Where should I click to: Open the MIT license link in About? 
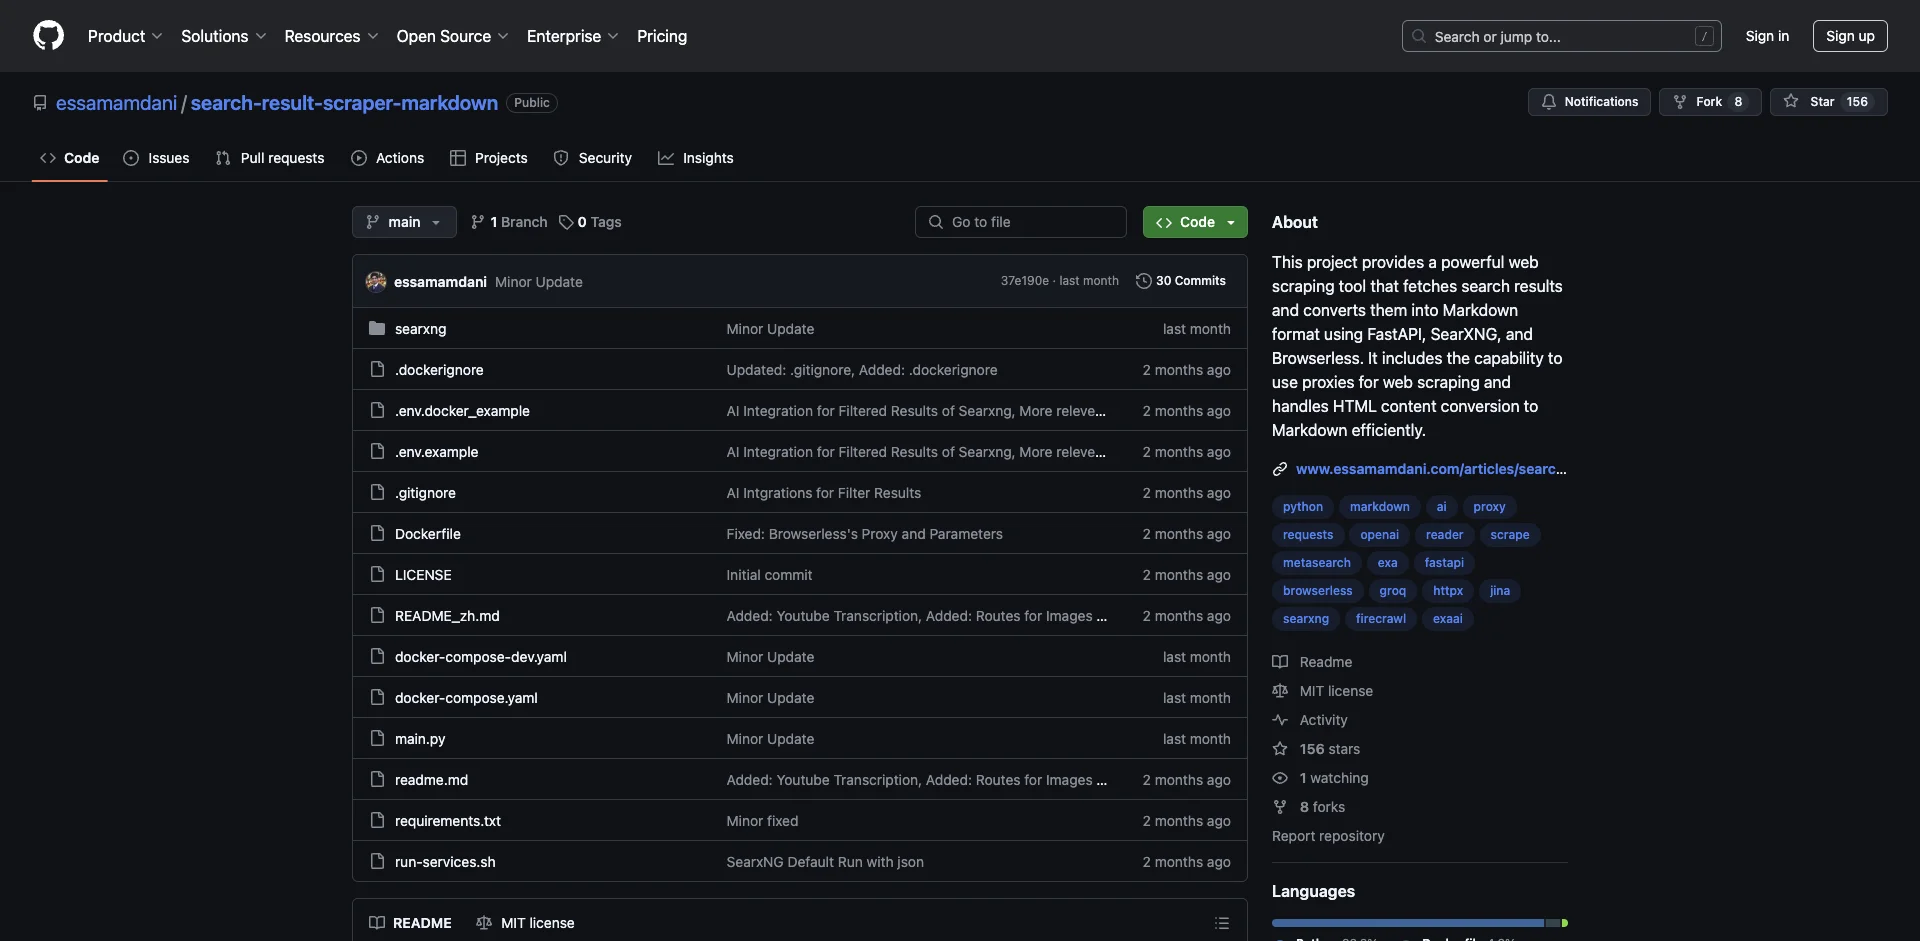(1322, 691)
